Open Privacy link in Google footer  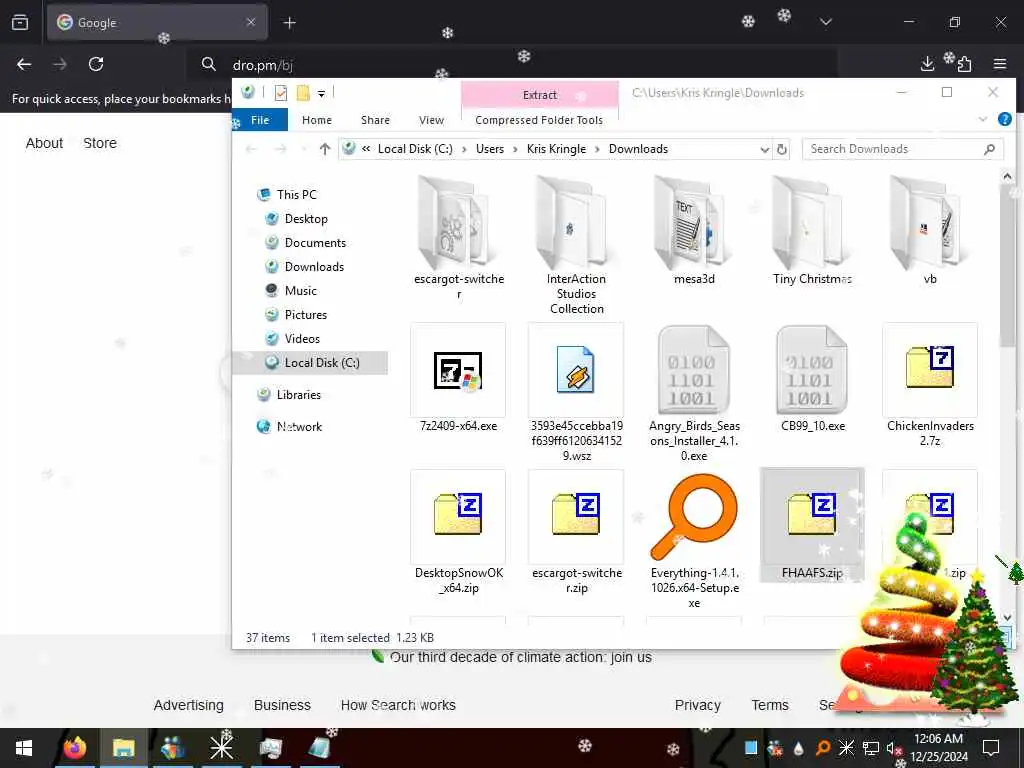pos(697,705)
